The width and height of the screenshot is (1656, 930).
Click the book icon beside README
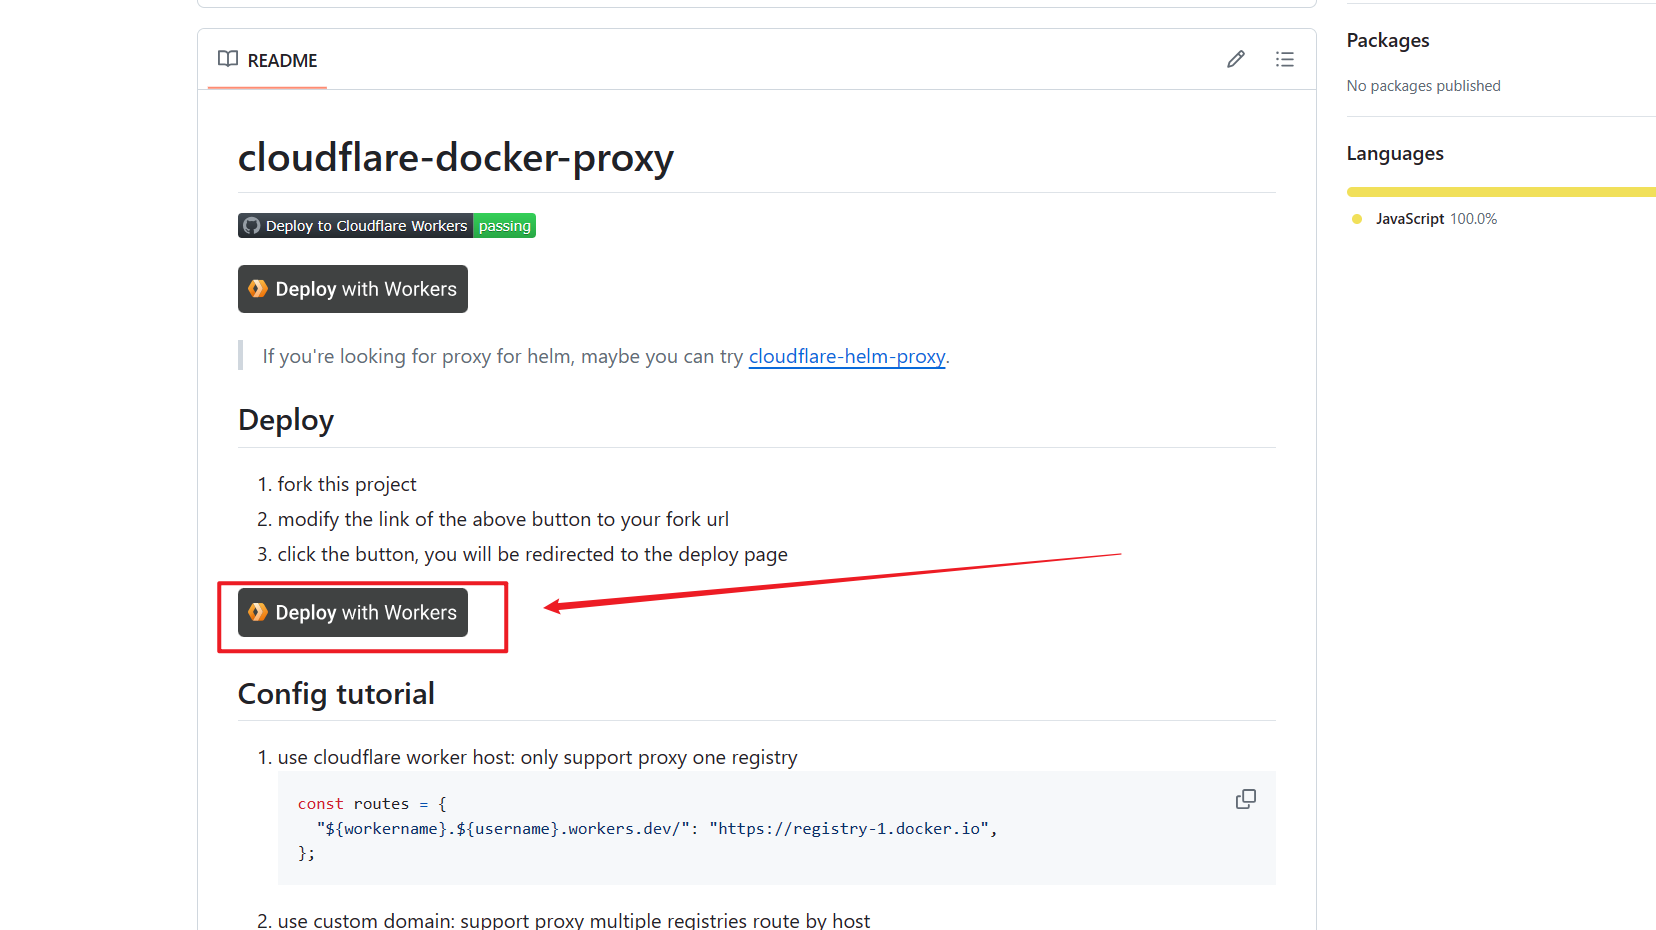[228, 59]
